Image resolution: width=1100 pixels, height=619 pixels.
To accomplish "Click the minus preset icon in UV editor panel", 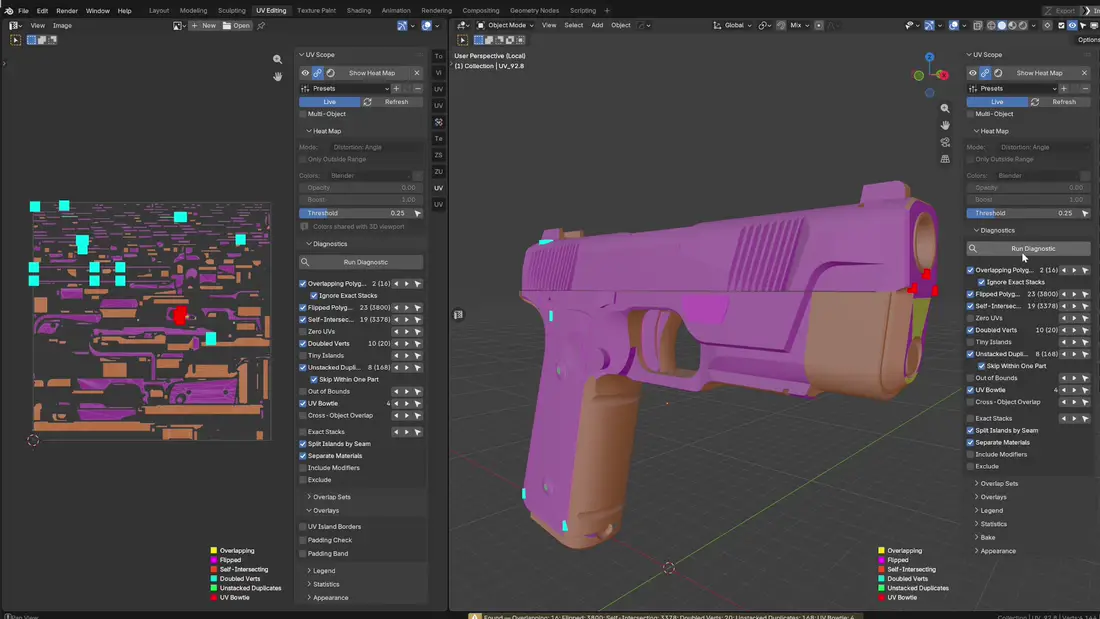I will coord(417,88).
